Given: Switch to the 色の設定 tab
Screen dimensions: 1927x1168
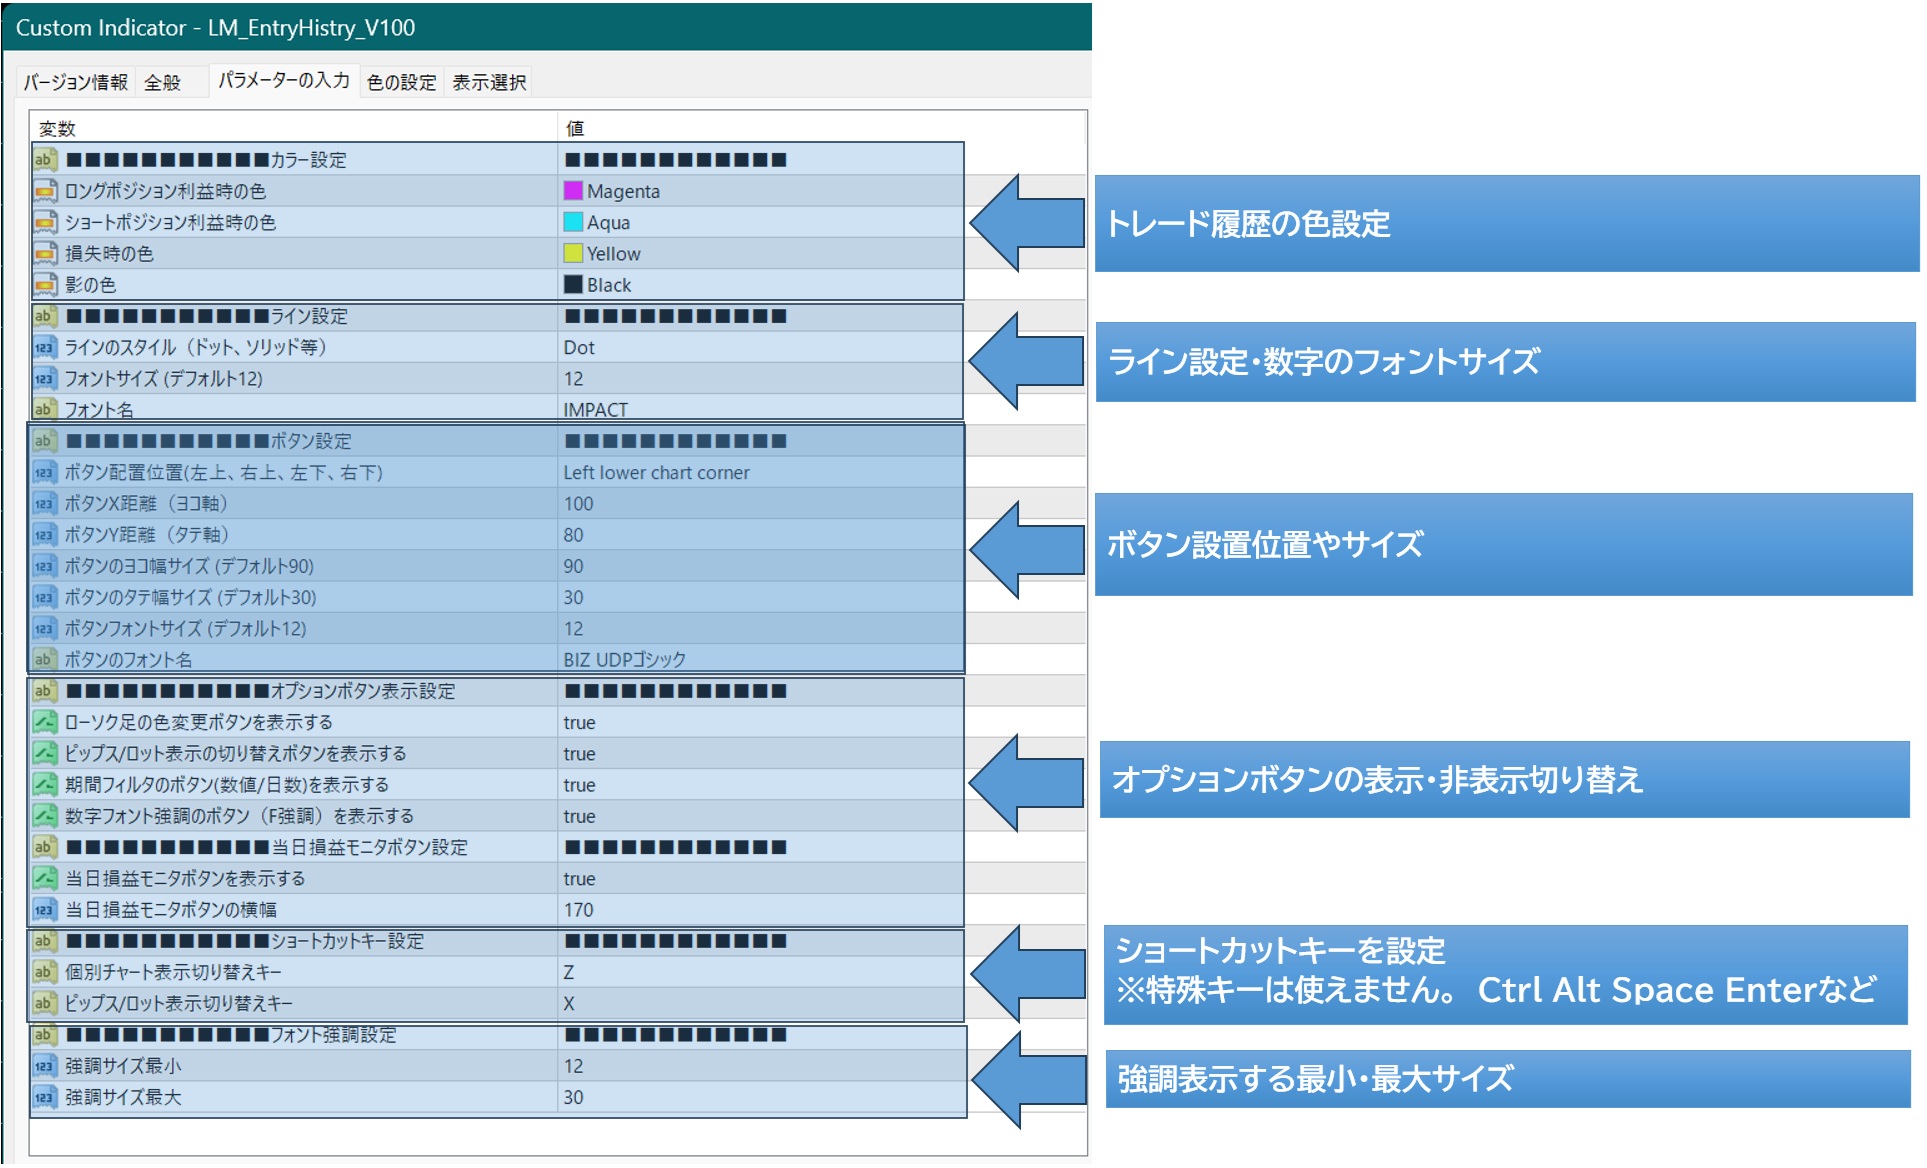Looking at the screenshot, I should [x=401, y=82].
